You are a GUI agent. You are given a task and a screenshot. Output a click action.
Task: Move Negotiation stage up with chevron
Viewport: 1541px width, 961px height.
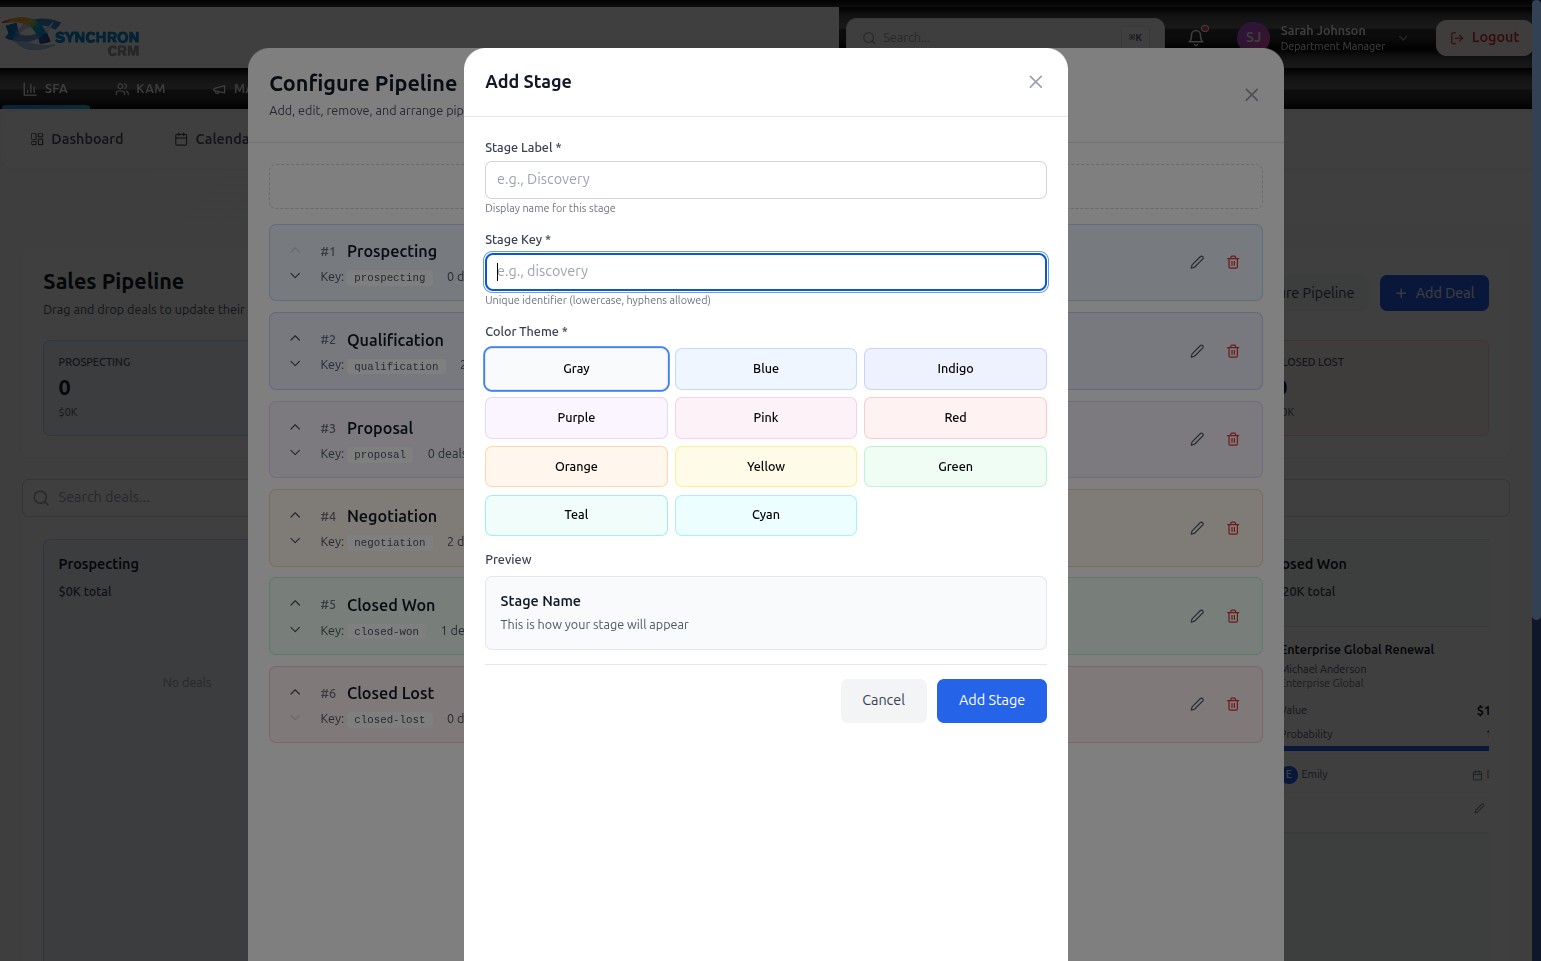tap(295, 516)
